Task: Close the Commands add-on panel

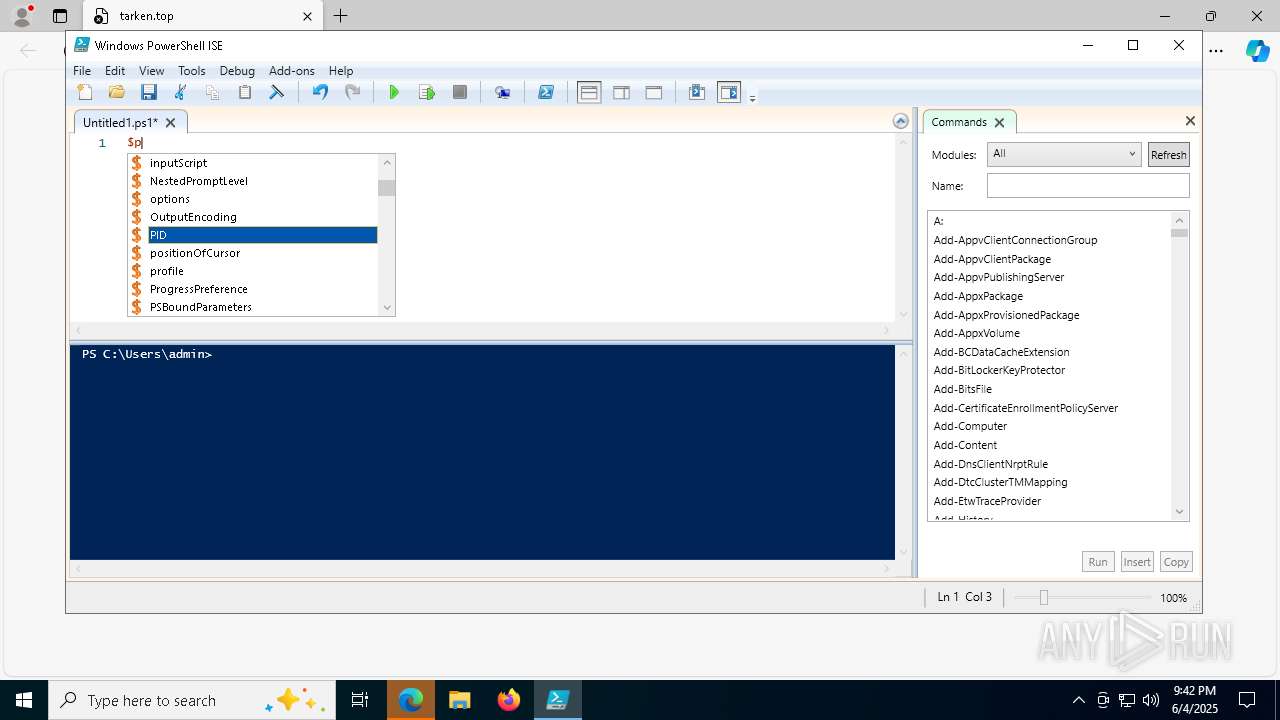Action: 1190,121
